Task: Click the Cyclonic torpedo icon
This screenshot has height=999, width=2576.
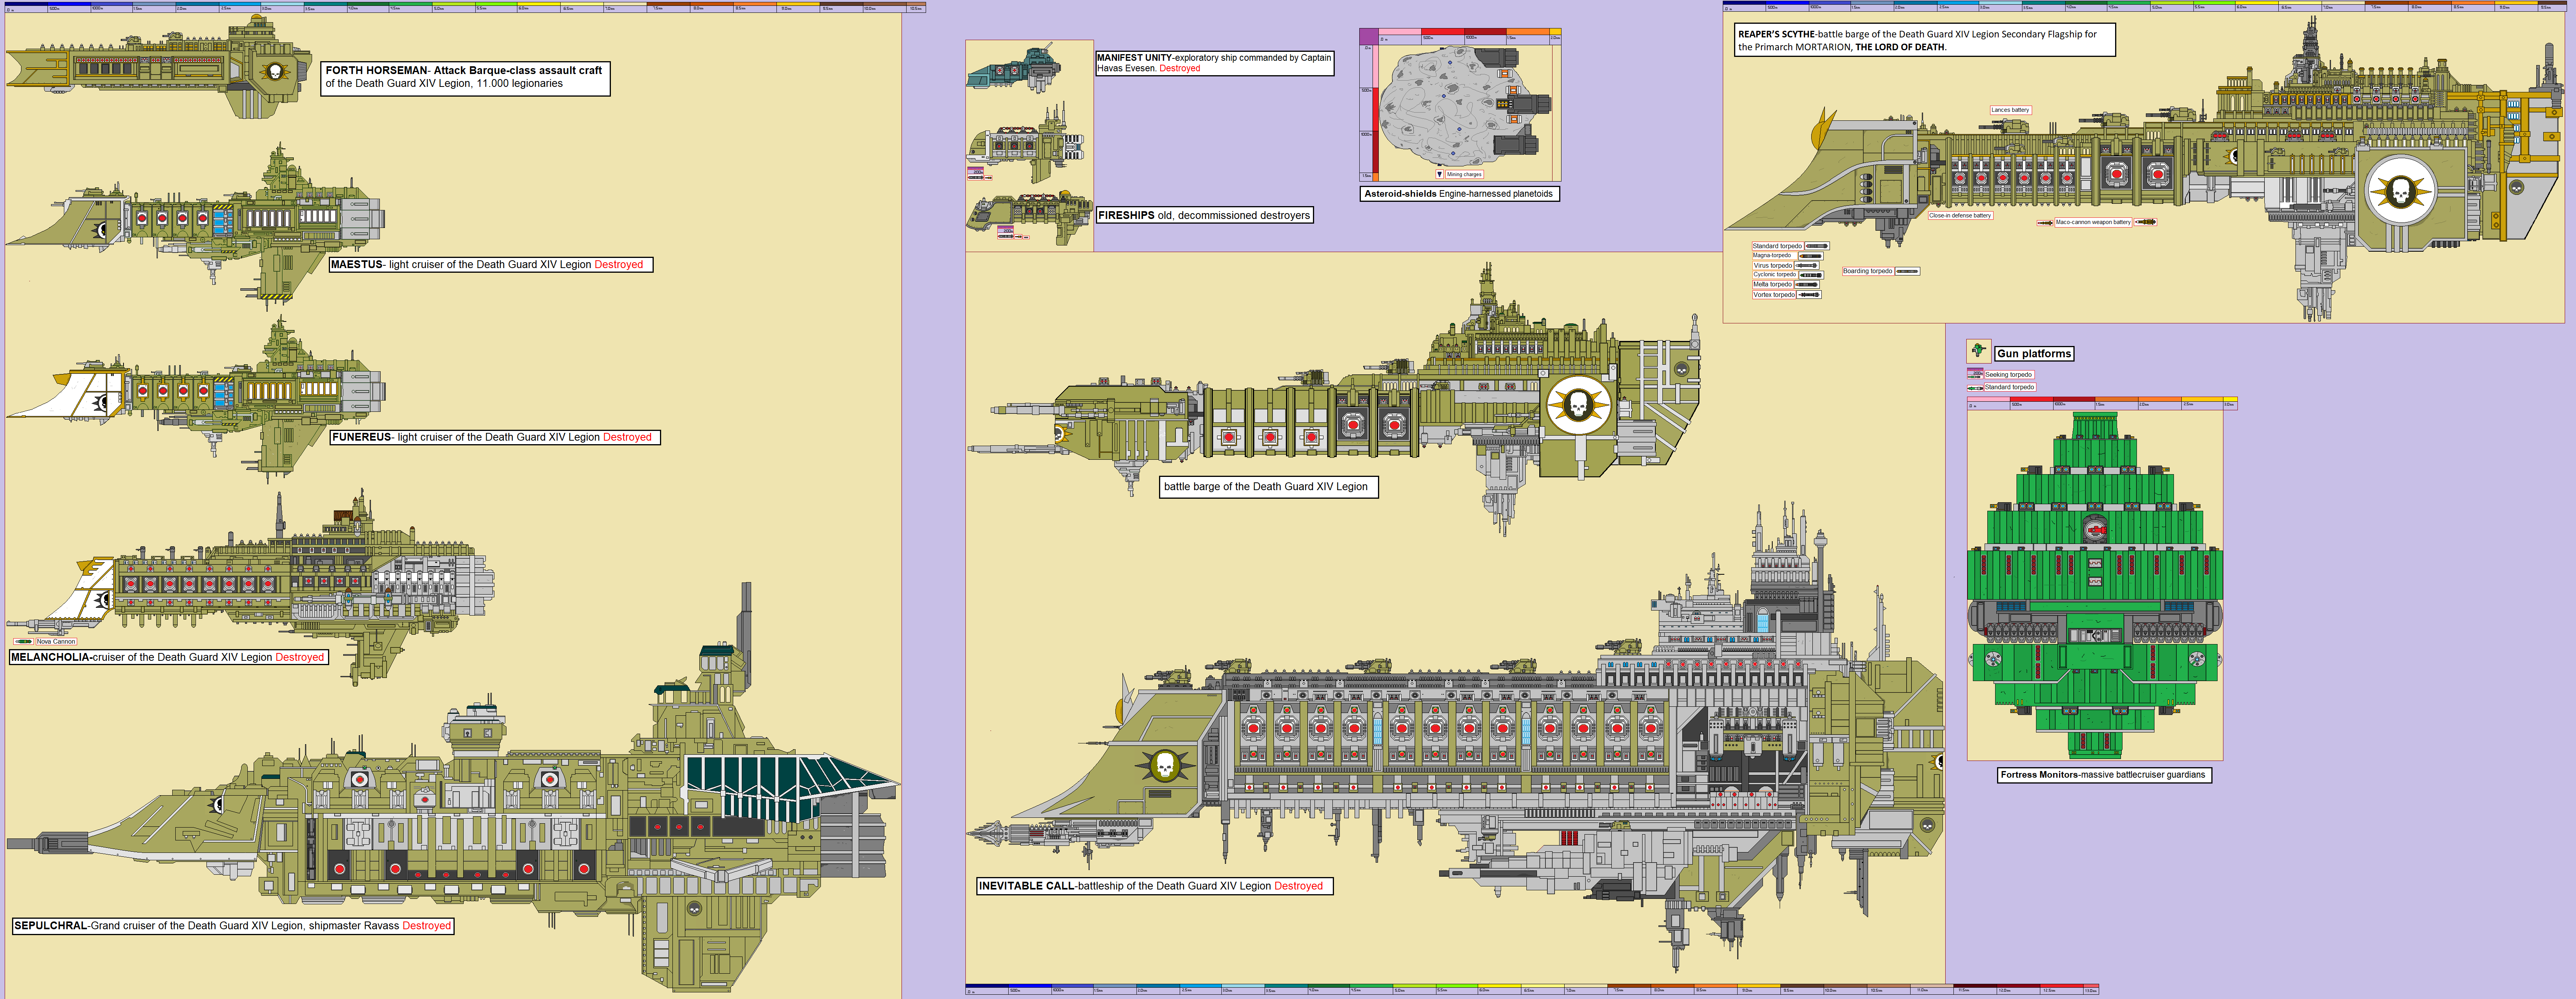Action: [1811, 275]
